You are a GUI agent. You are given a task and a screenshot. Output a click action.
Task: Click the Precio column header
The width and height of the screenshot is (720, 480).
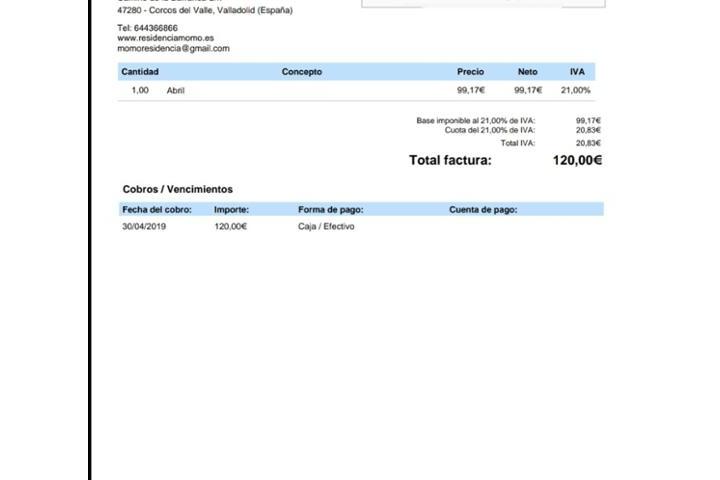click(x=470, y=72)
